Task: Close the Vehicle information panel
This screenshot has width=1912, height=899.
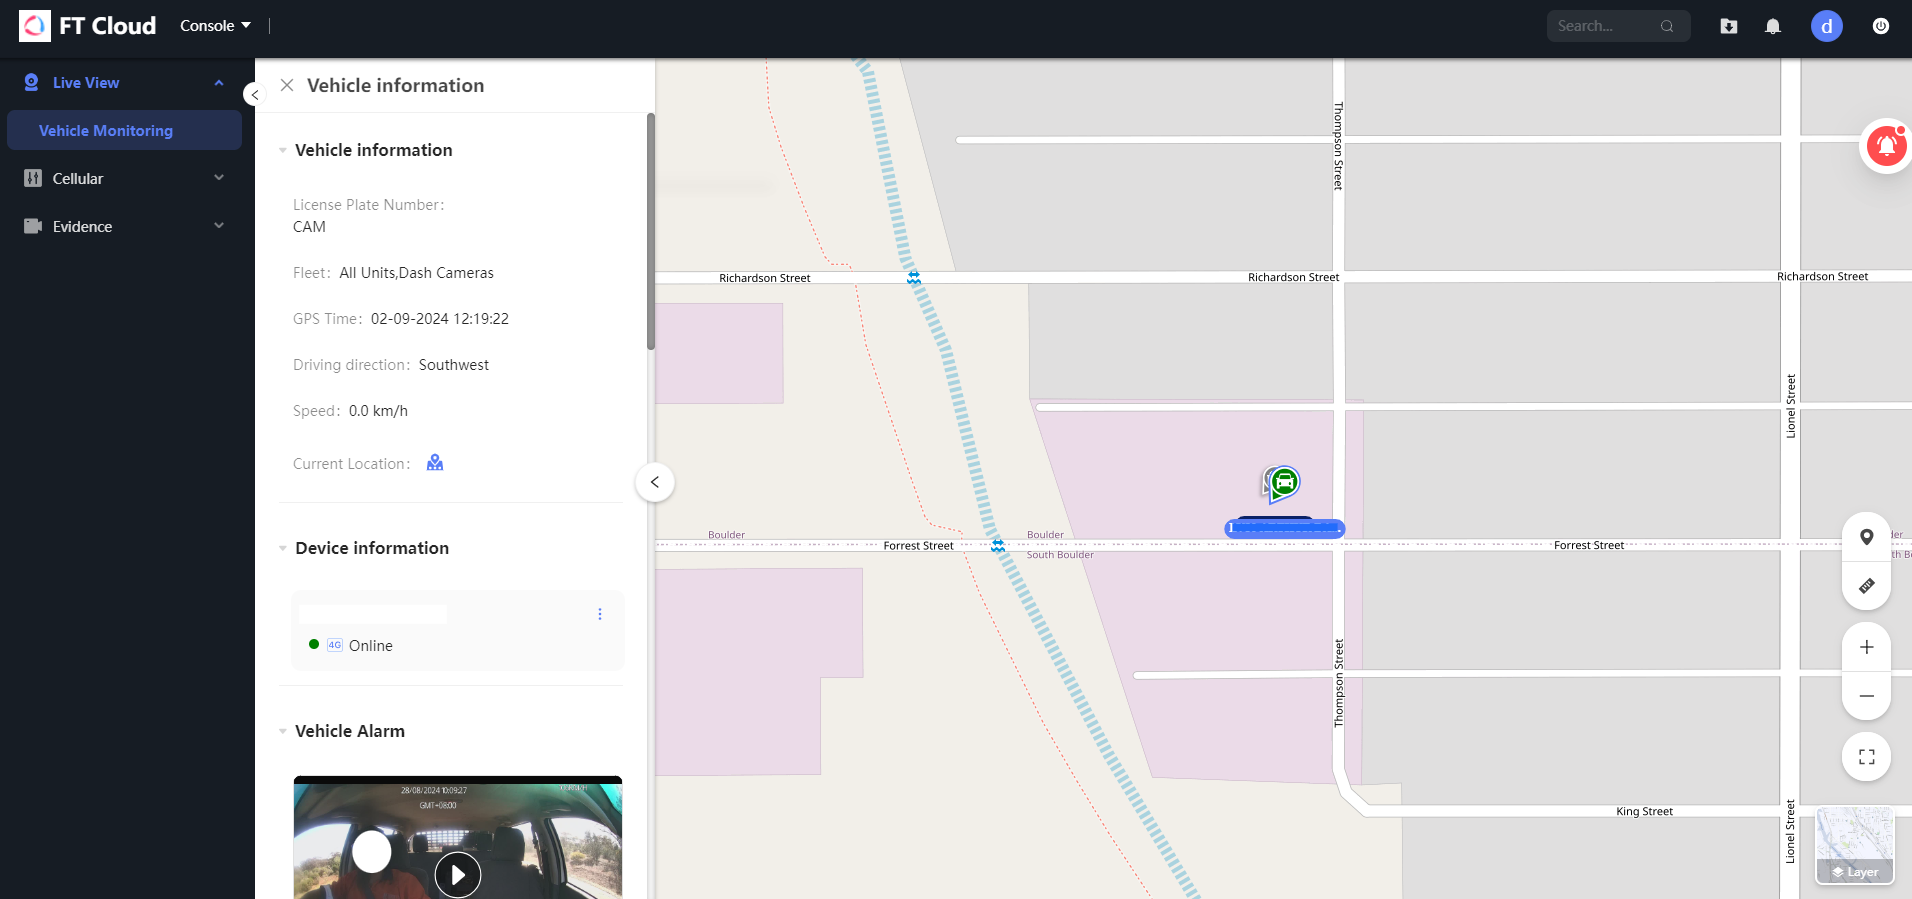Action: coord(287,85)
